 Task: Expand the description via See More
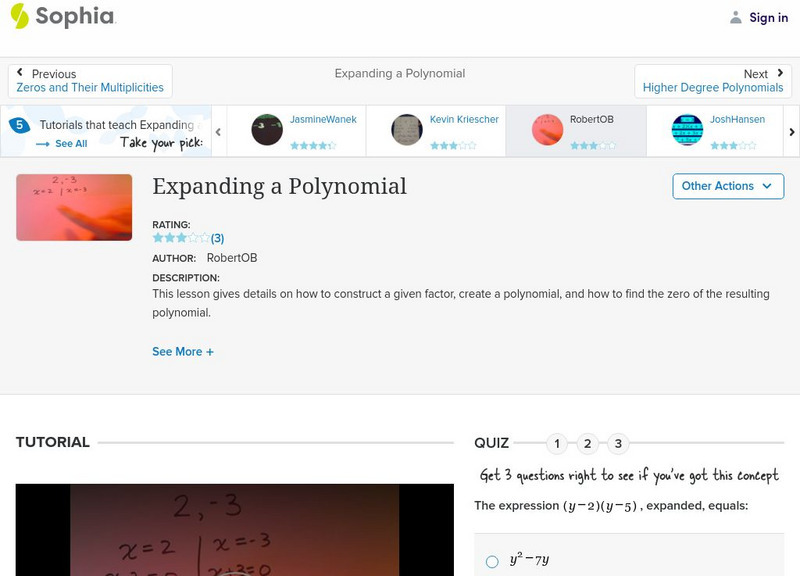click(183, 352)
